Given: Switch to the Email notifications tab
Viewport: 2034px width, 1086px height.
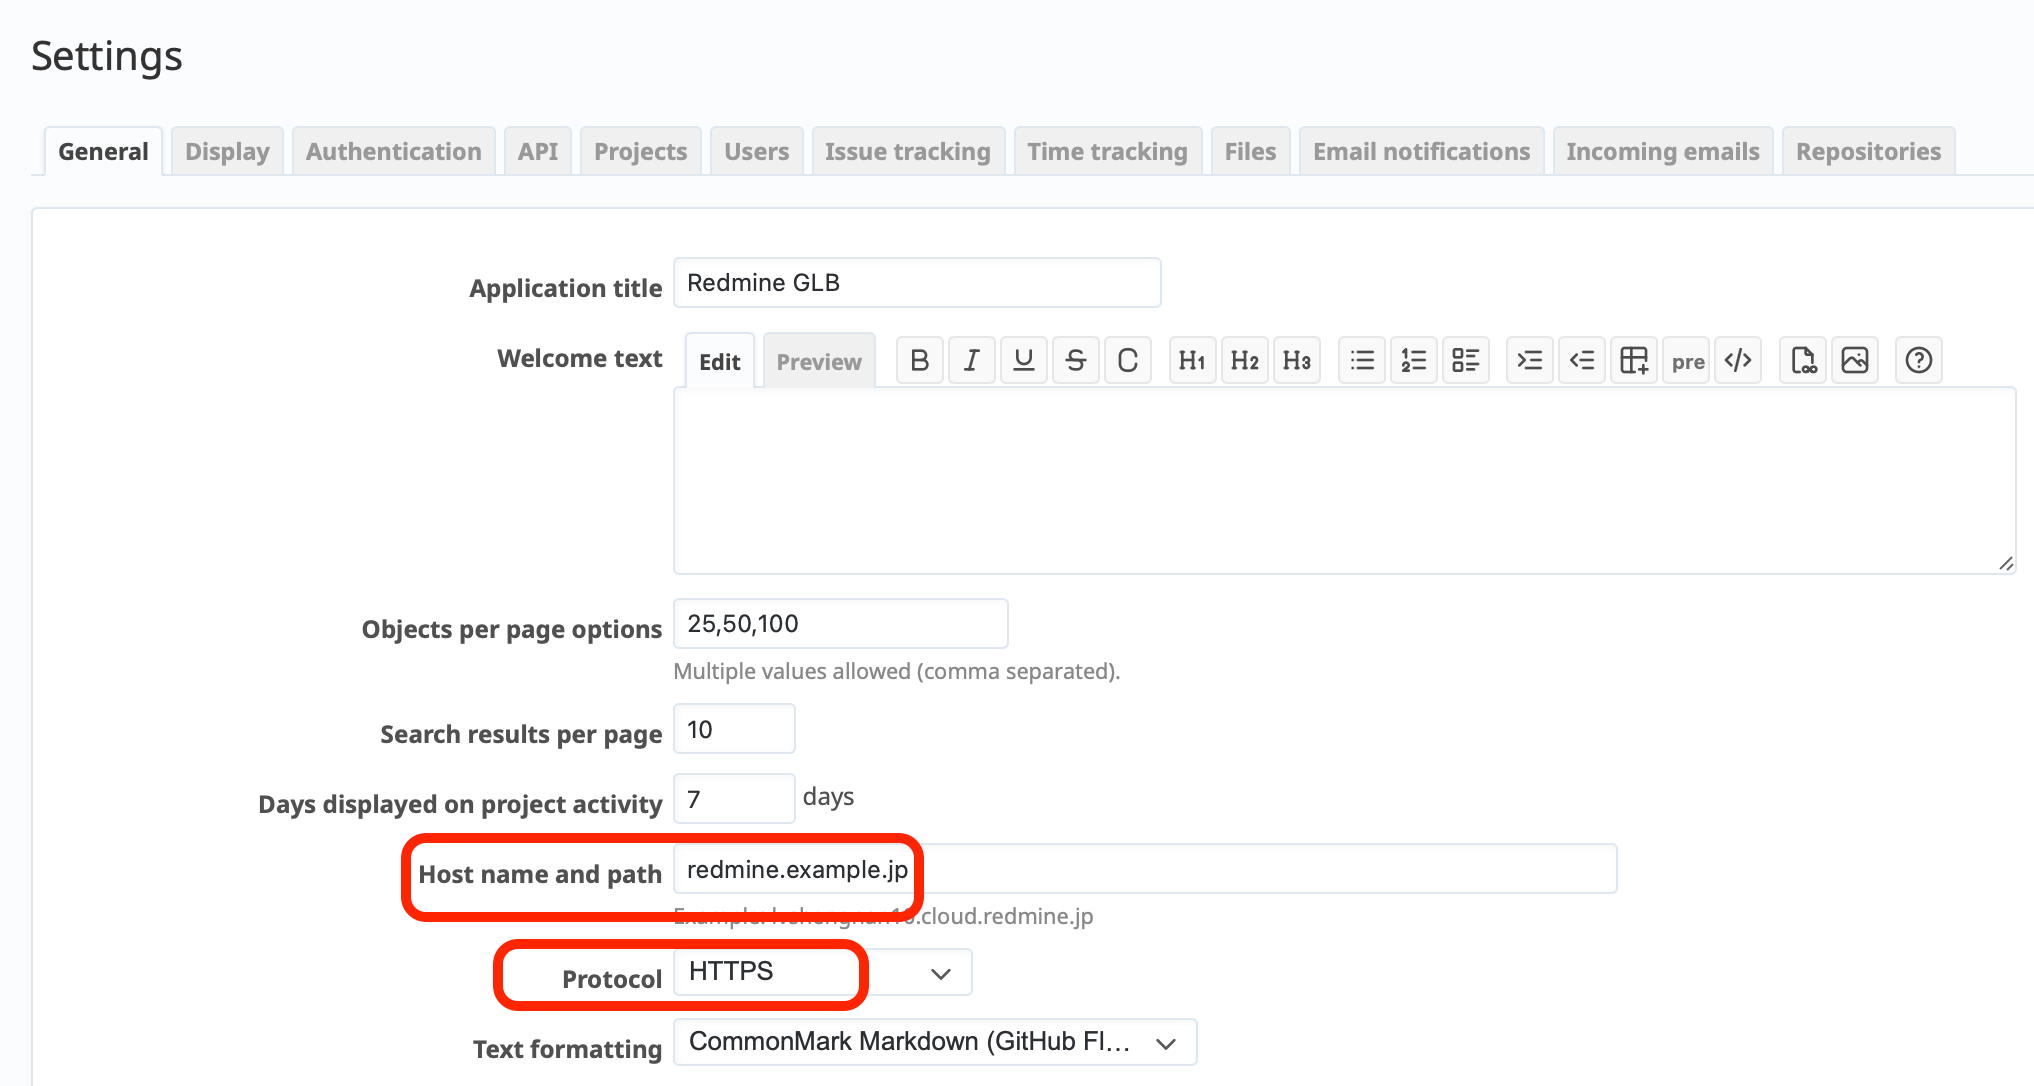Looking at the screenshot, I should click(x=1421, y=151).
